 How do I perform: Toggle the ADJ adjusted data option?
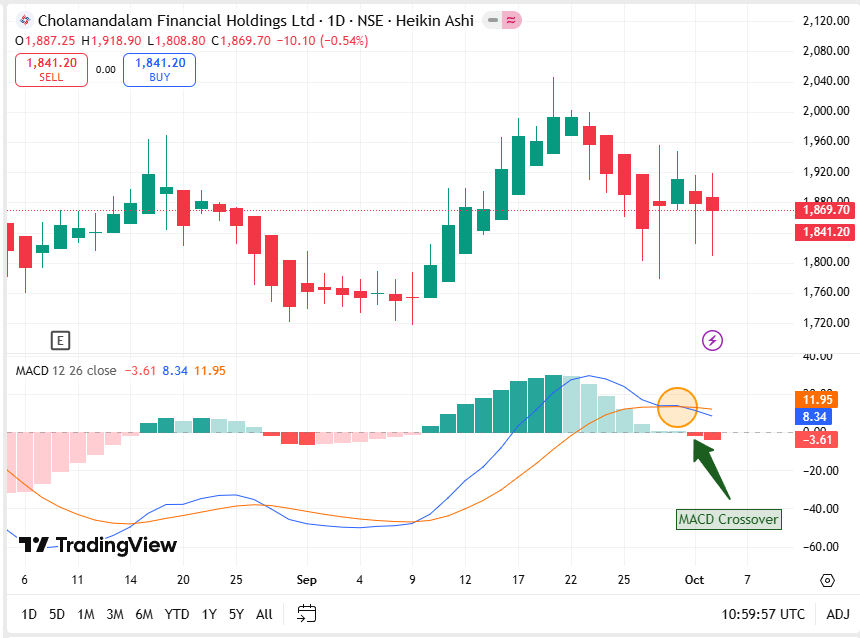837,614
